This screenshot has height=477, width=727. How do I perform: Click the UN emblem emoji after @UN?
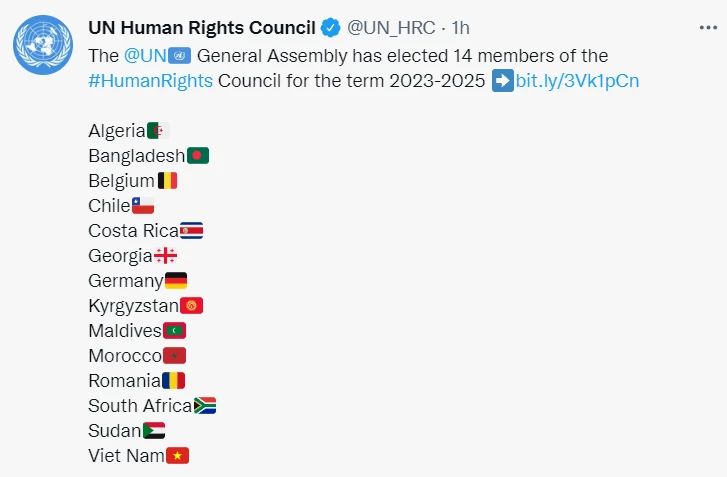click(x=179, y=55)
